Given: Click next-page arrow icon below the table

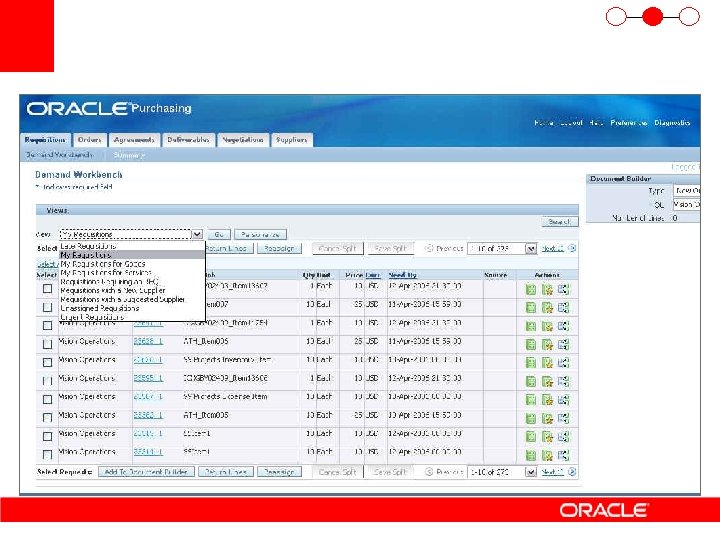Looking at the screenshot, I should click(572, 472).
